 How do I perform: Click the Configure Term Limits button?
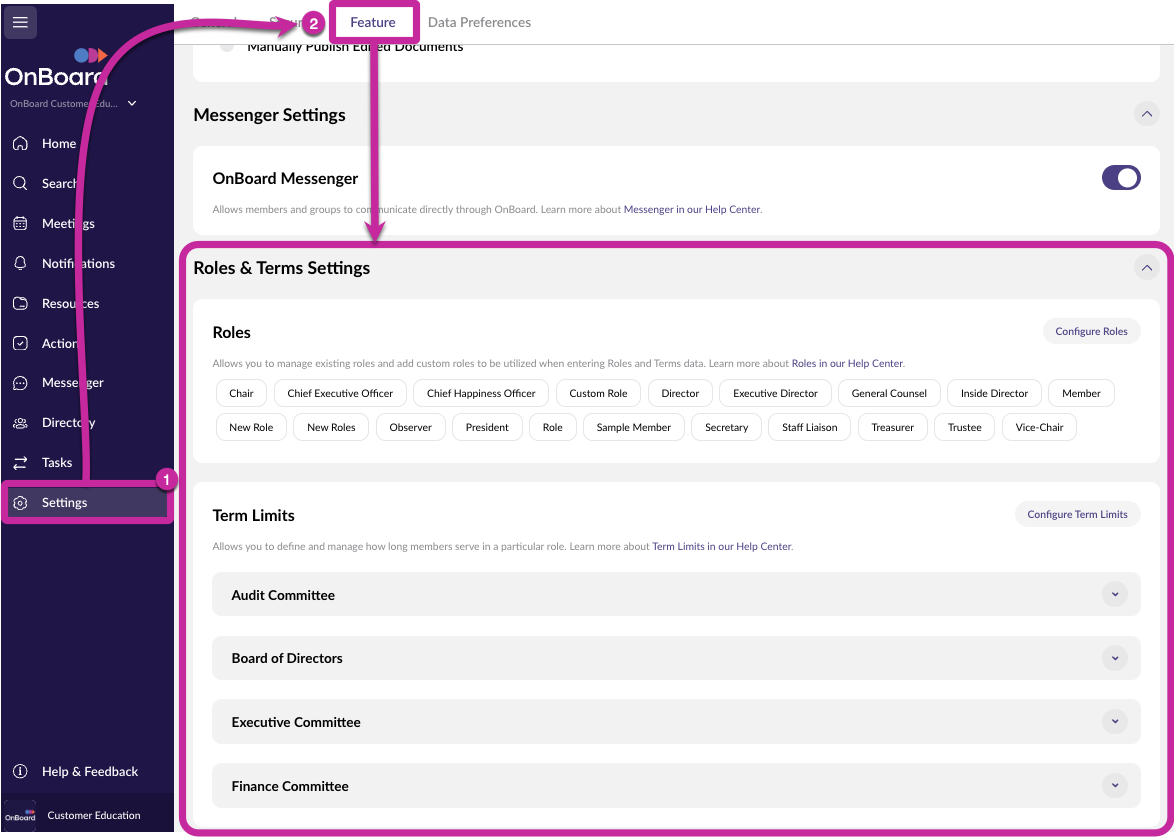1077,514
